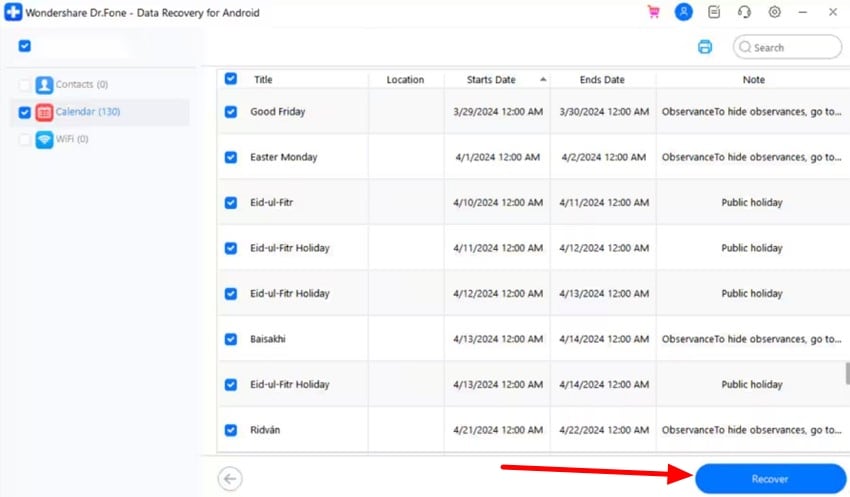Select the Easter Monday title

coord(284,157)
